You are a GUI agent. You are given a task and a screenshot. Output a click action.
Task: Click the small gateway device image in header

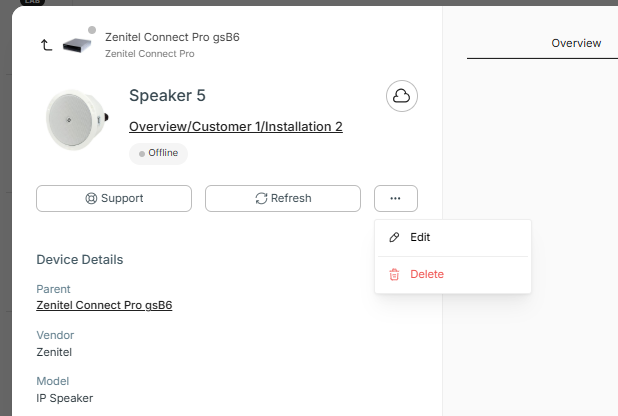pos(77,45)
